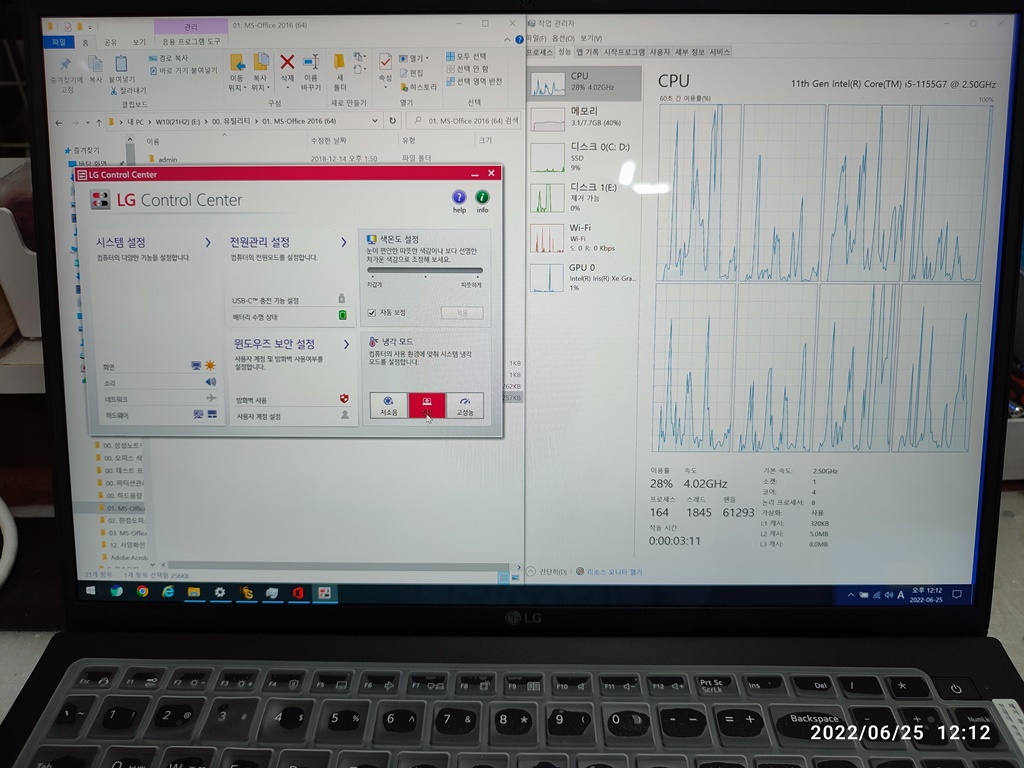Click the disabled 적용 button

[462, 313]
